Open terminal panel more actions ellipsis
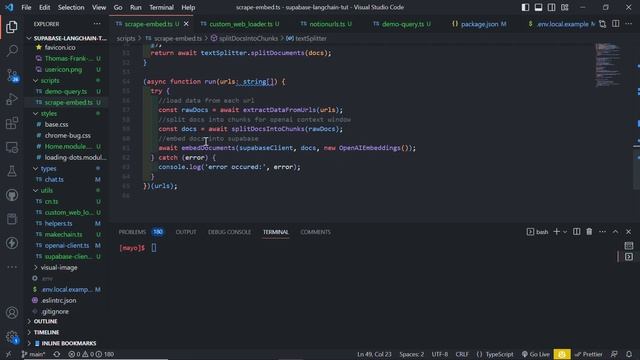This screenshot has height=360, width=640. (x=602, y=232)
